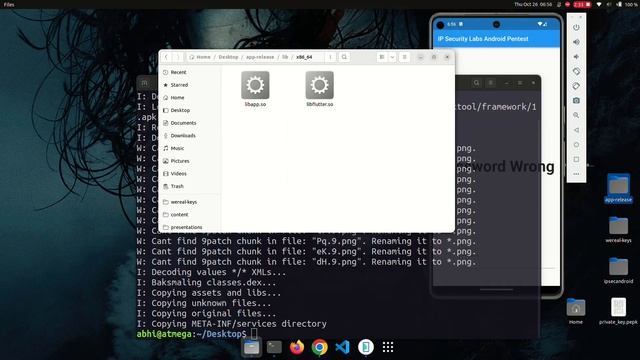This screenshot has height=360, width=640.
Task: Go forward in Files window
Action: [178, 57]
